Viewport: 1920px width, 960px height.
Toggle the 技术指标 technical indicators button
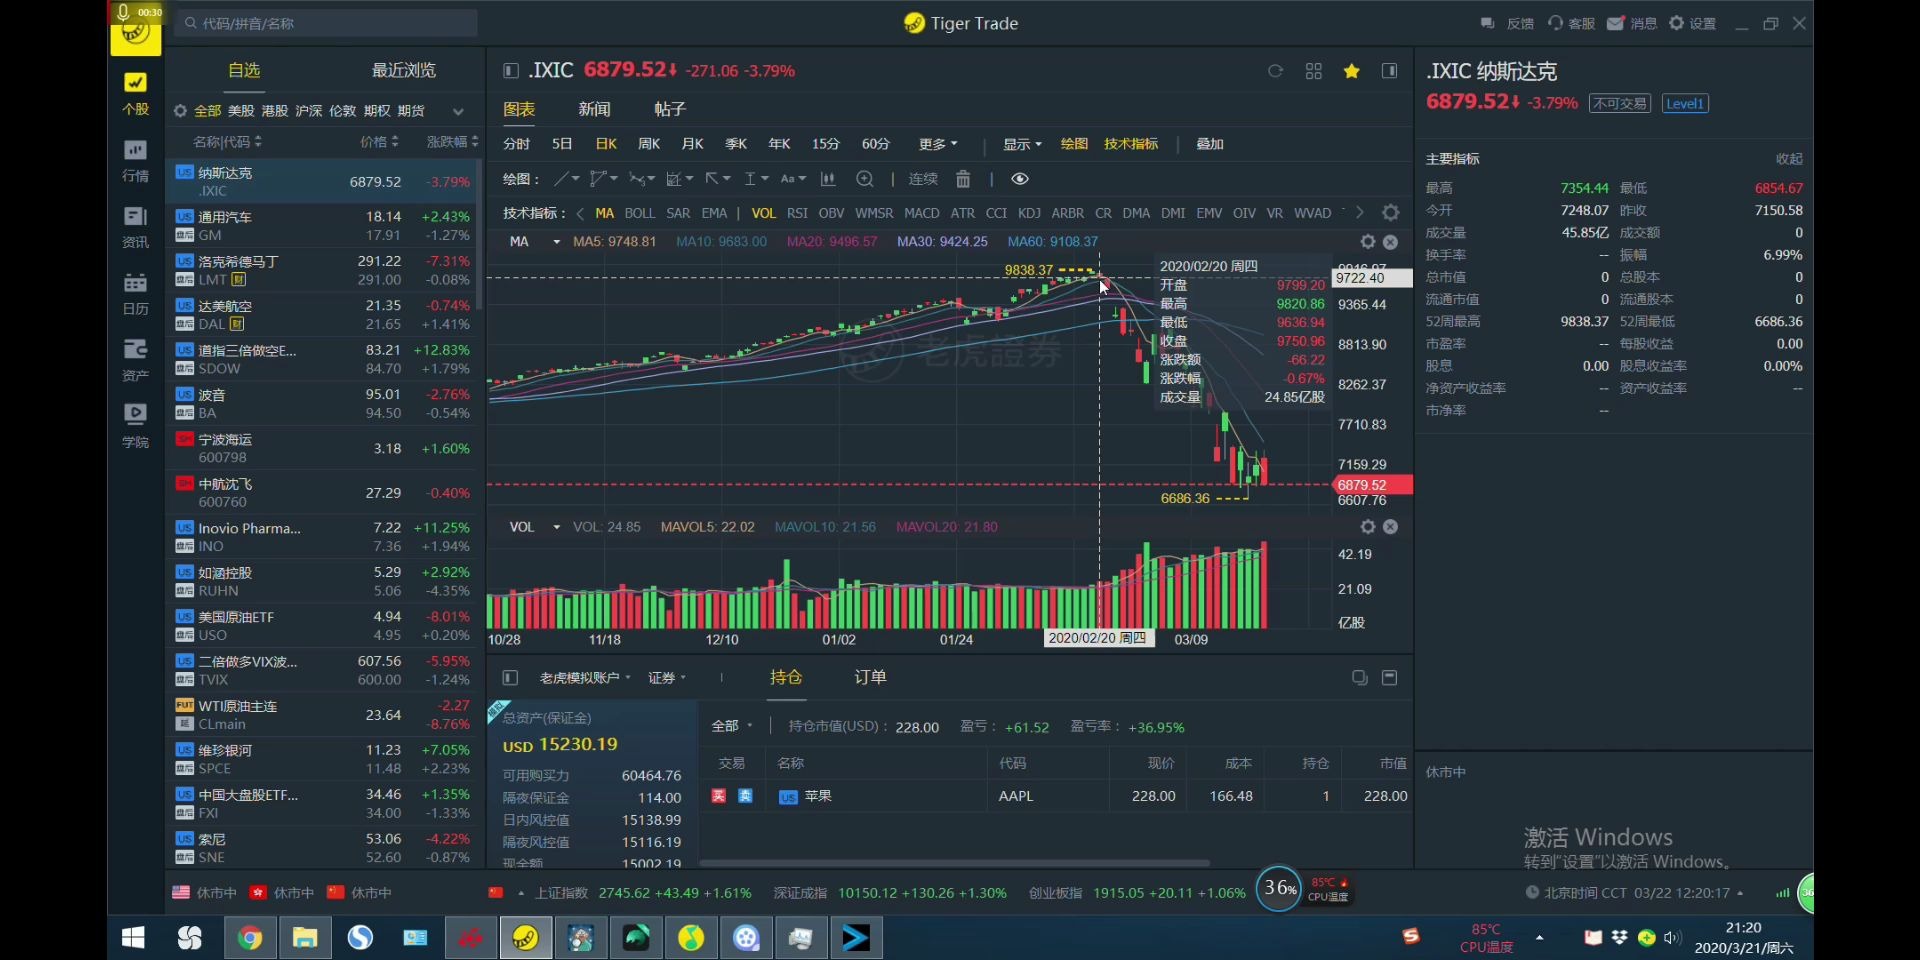pyautogui.click(x=1131, y=144)
